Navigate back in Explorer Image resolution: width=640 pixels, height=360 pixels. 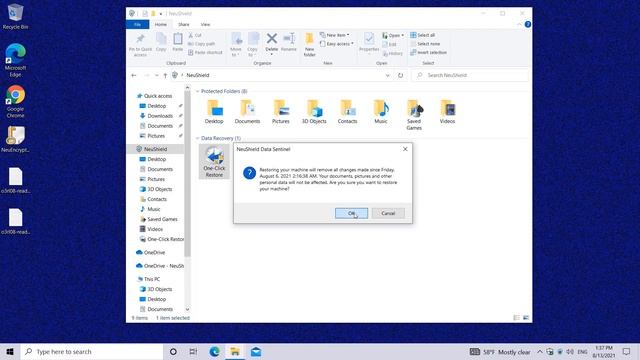[x=133, y=75]
